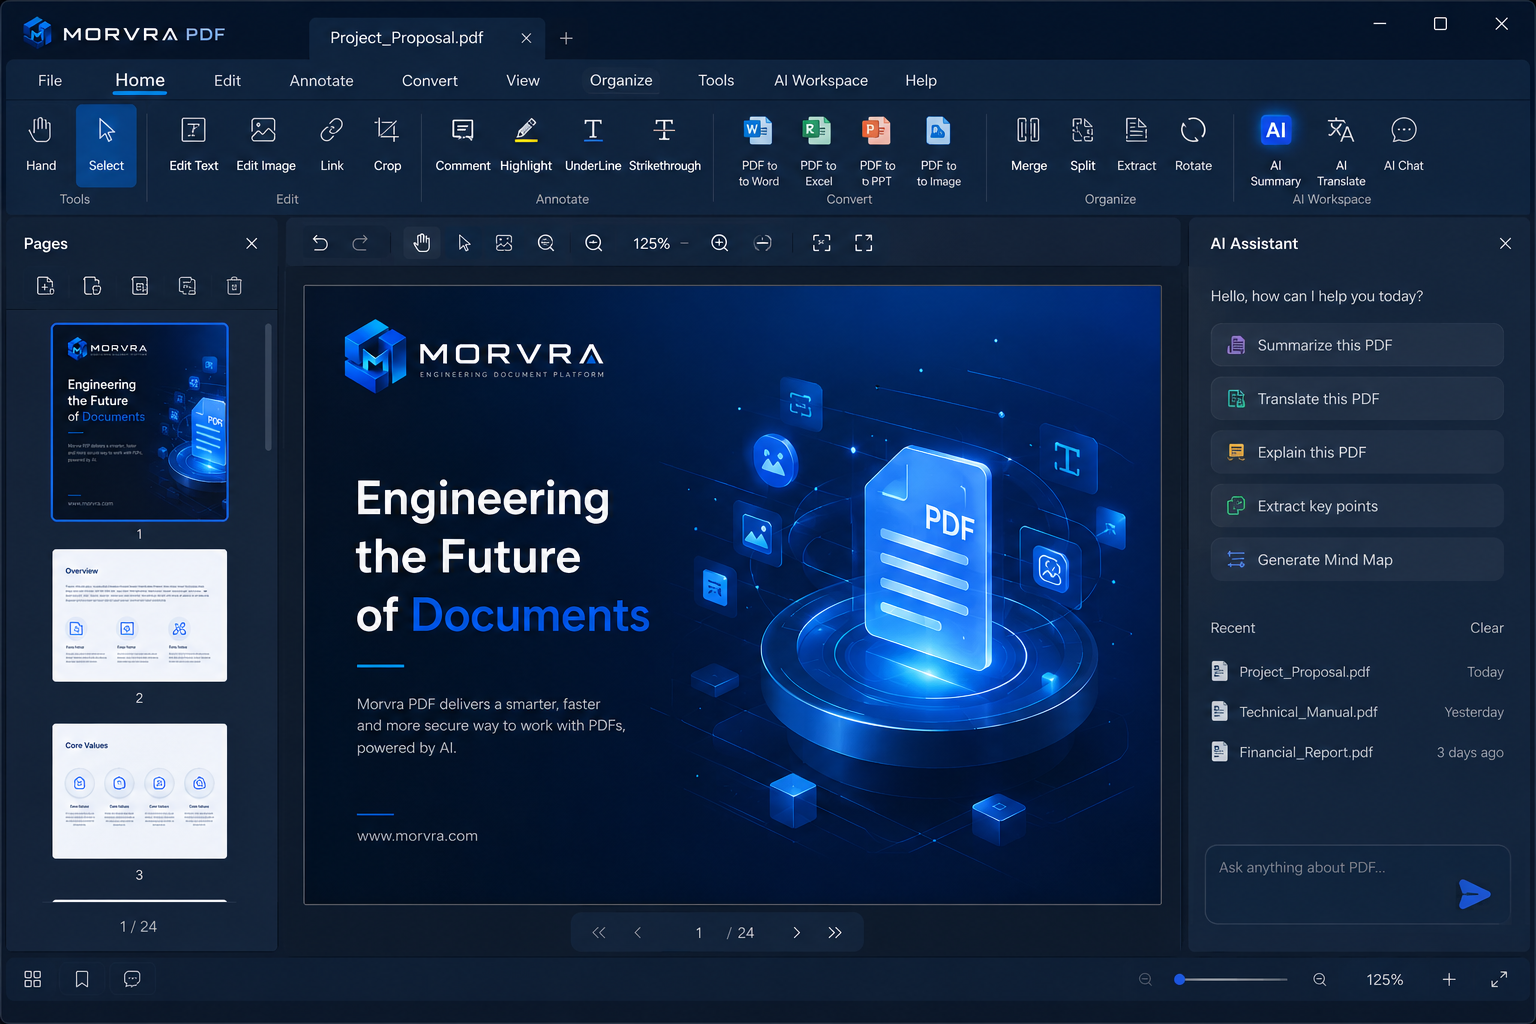The height and width of the screenshot is (1024, 1536).
Task: Open the Edit Text tool
Action: [193, 144]
